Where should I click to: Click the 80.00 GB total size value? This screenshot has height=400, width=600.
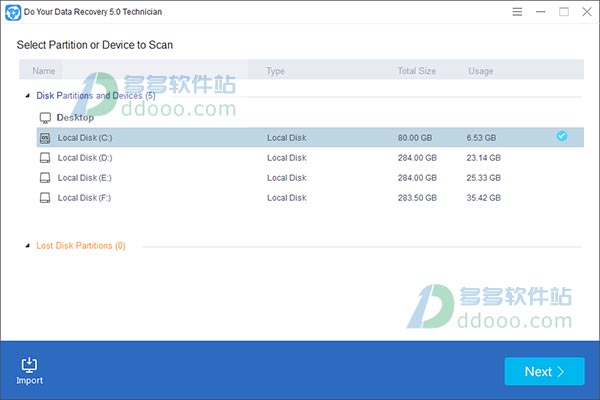pyautogui.click(x=415, y=138)
